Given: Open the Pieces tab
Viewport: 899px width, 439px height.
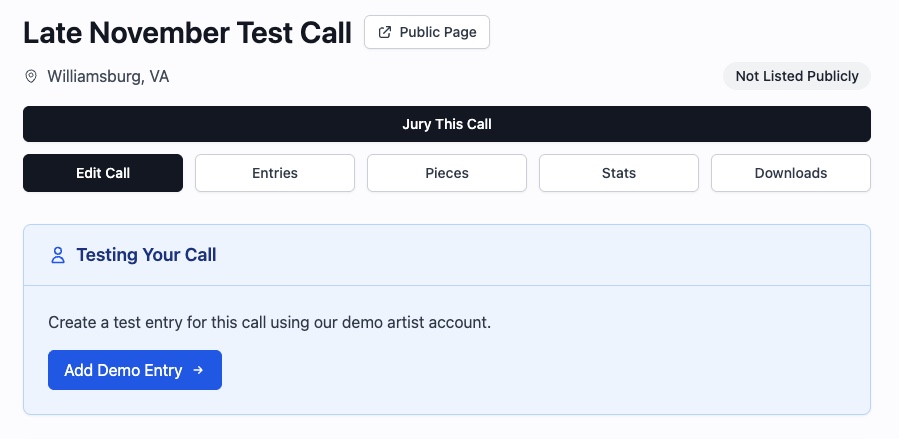Looking at the screenshot, I should pos(447,173).
